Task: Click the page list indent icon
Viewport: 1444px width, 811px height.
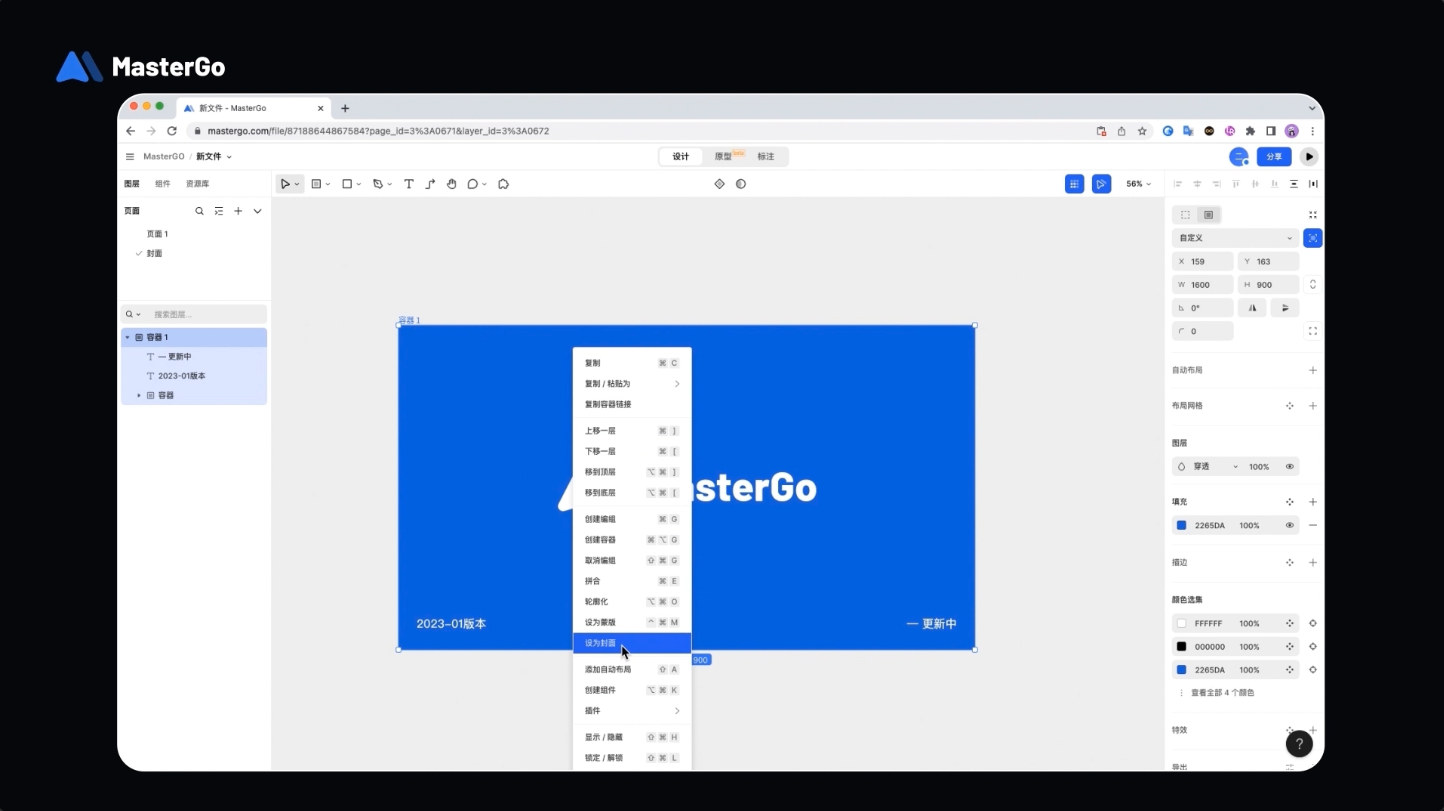Action: pos(219,211)
